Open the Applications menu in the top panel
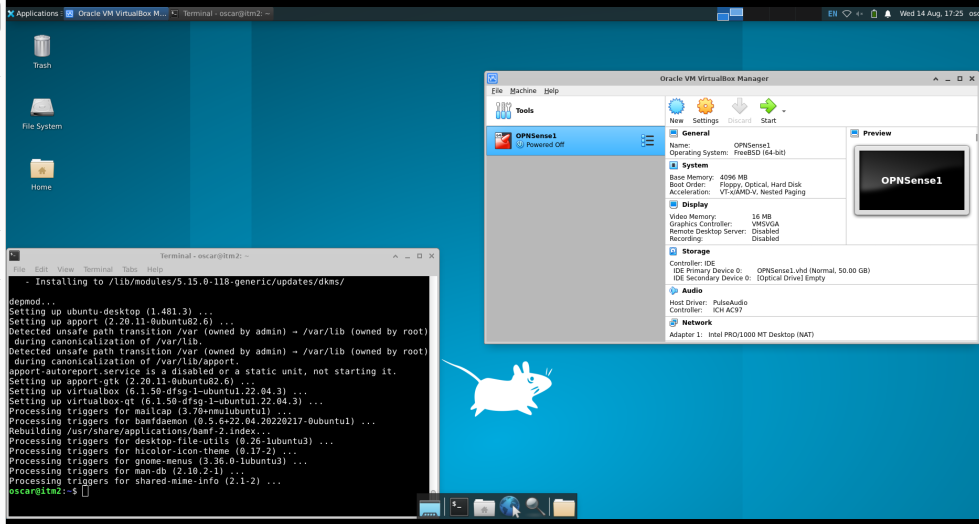This screenshot has height=524, width=979. (x=32, y=14)
